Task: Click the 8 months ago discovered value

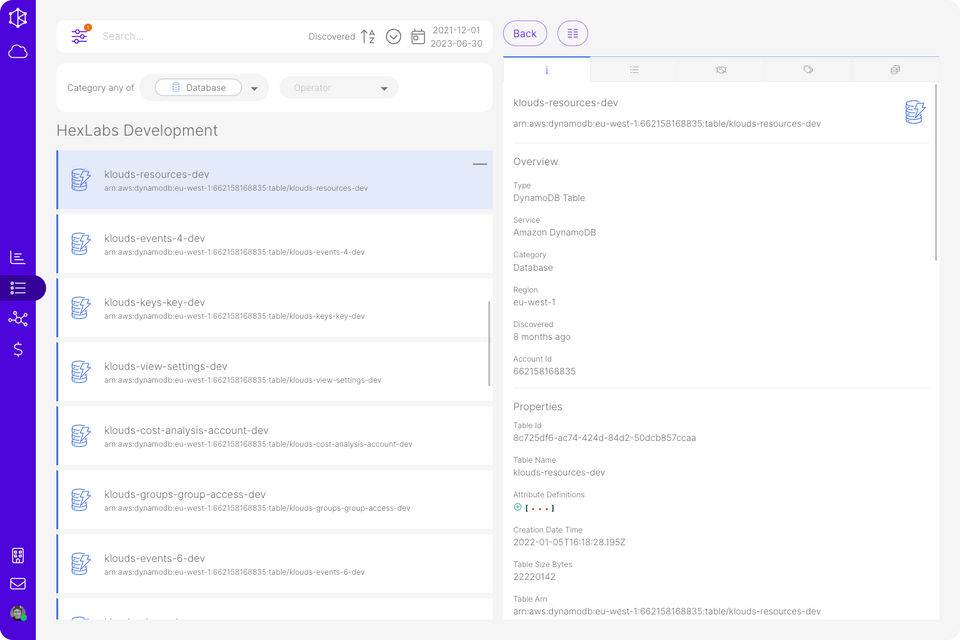Action: (542, 337)
